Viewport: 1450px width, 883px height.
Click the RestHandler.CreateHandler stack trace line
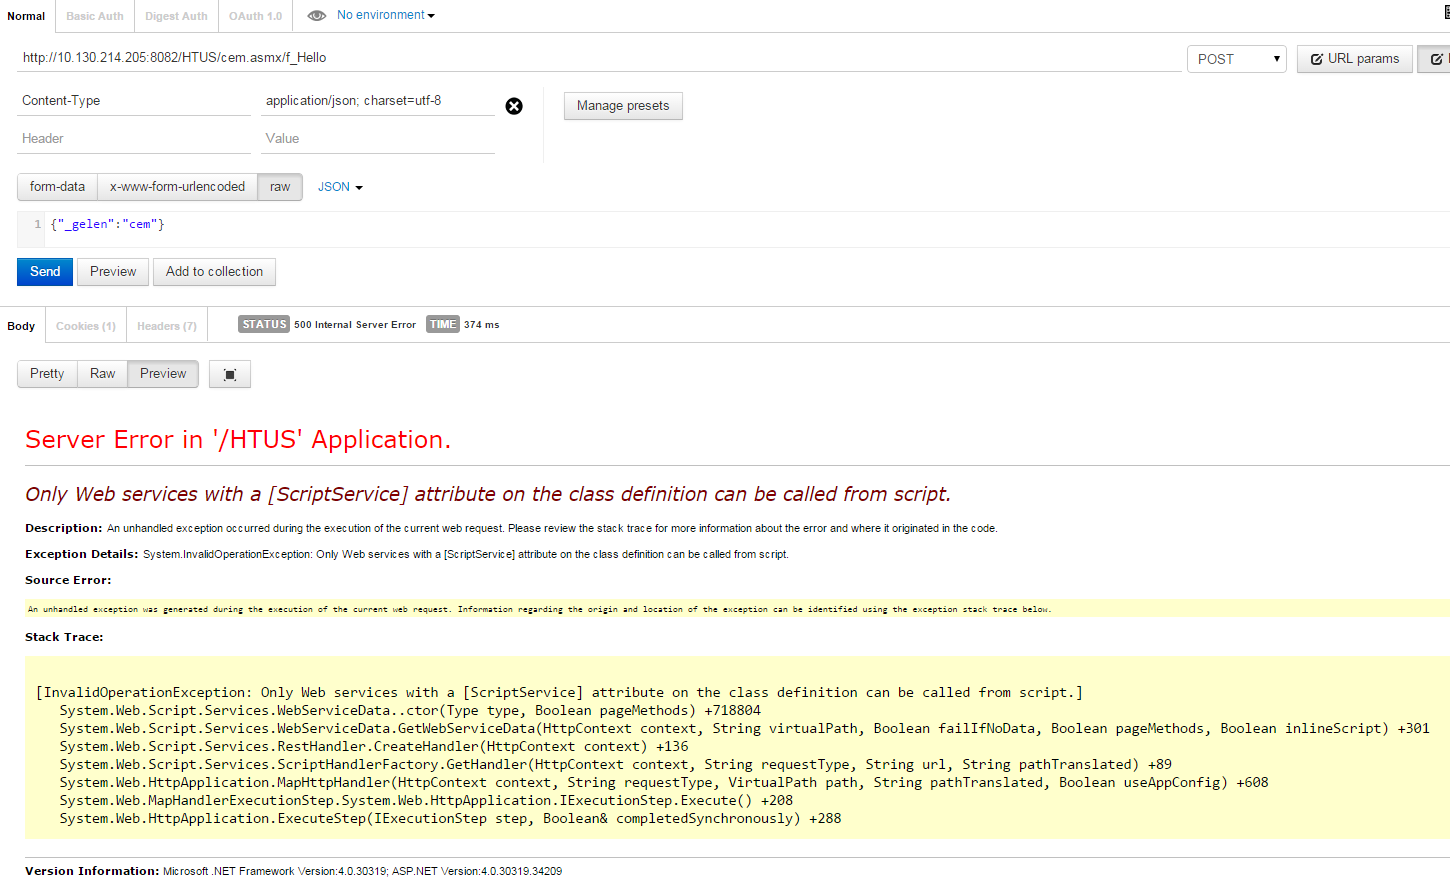(374, 746)
